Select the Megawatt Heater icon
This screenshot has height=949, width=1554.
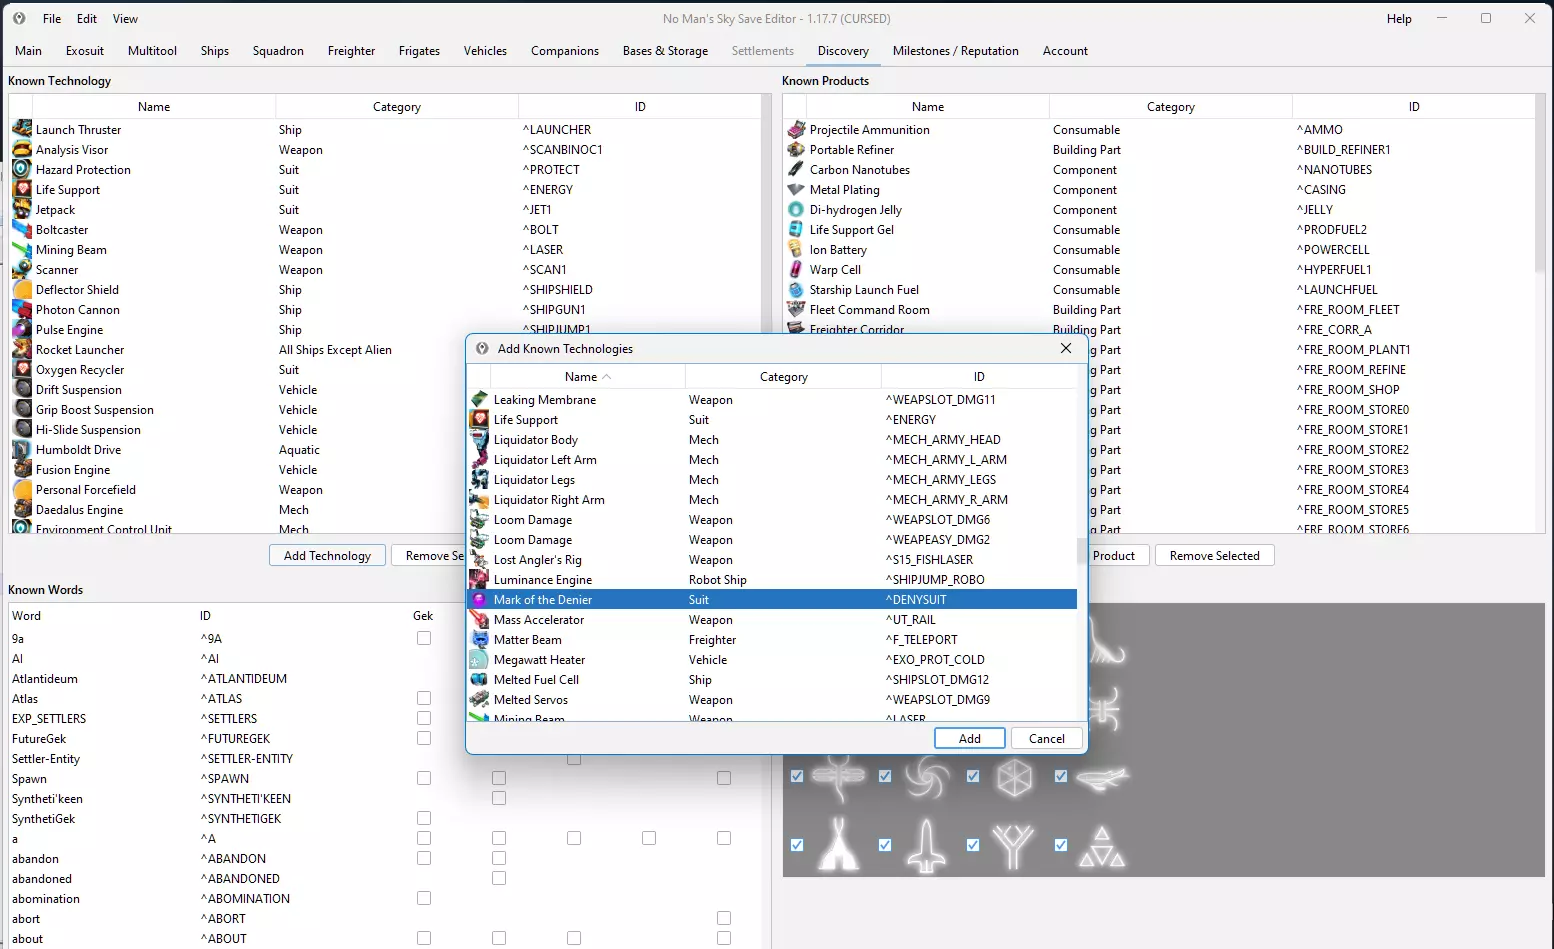click(479, 660)
